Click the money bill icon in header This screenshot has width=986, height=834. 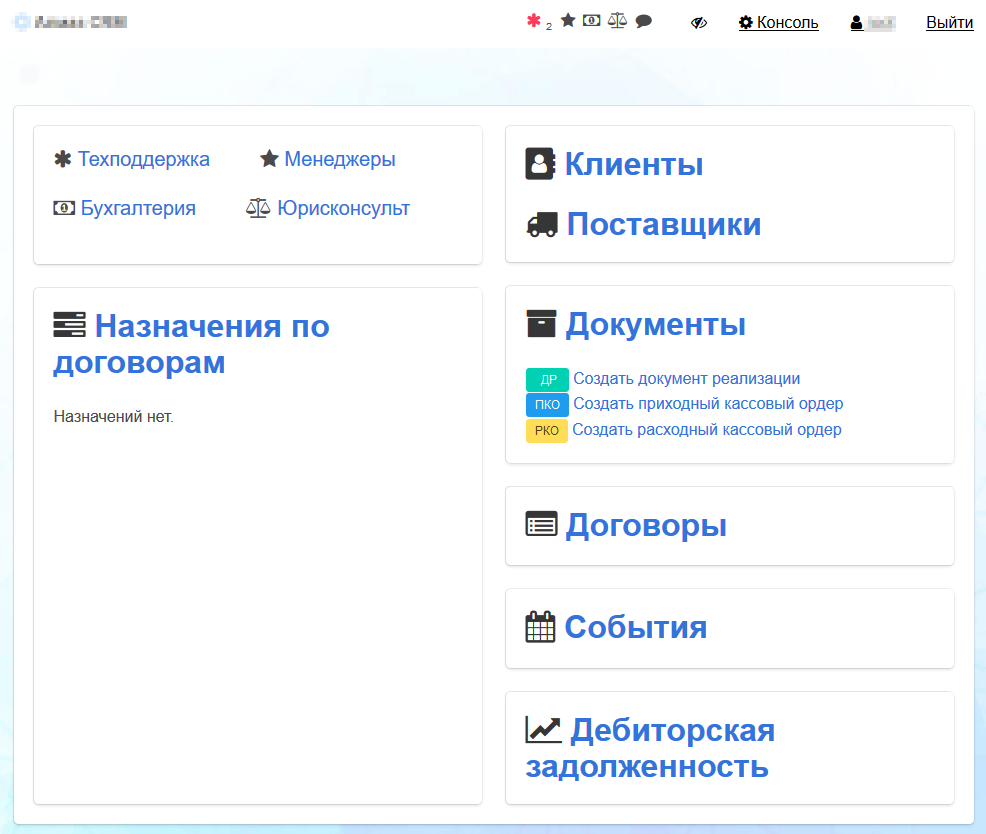click(592, 21)
